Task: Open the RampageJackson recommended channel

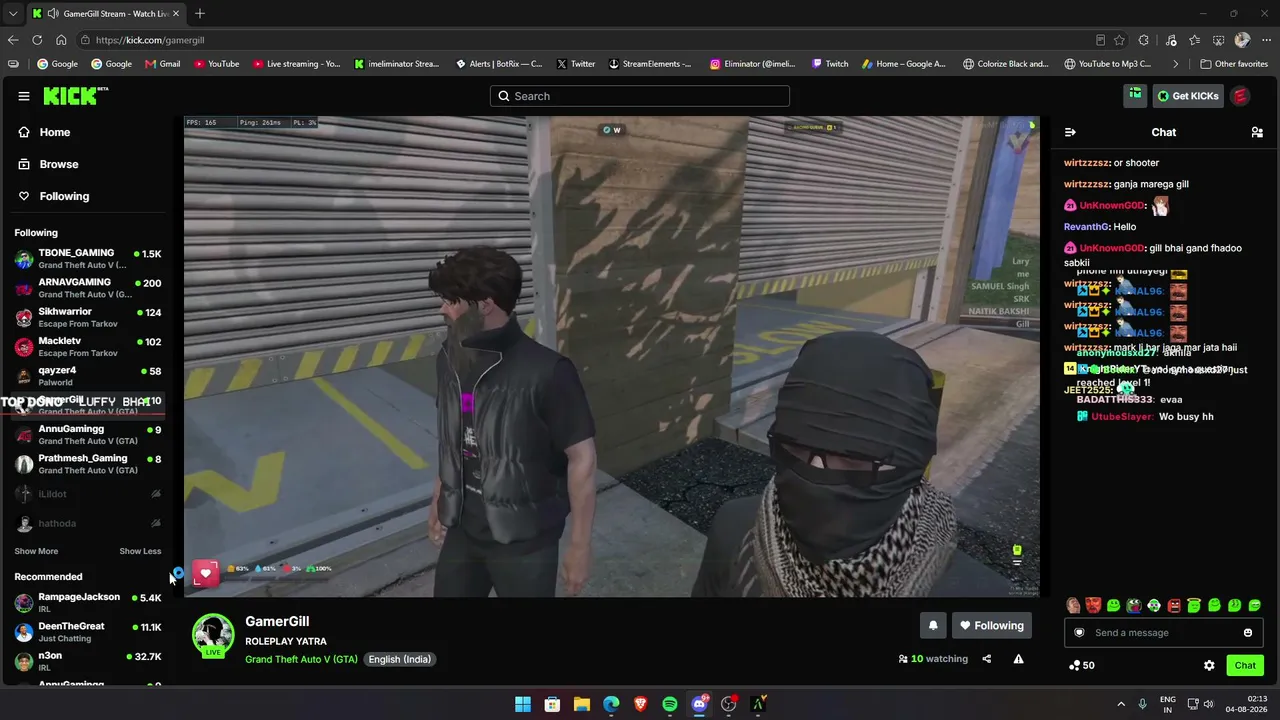Action: pos(88,603)
